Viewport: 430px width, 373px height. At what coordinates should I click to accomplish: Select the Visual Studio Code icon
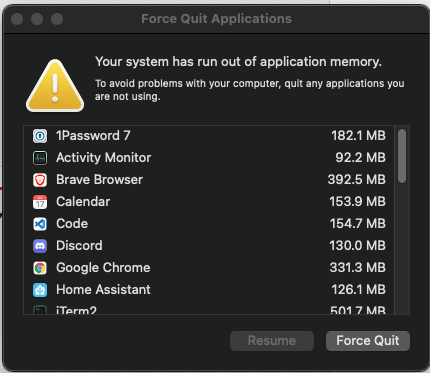[x=40, y=224]
